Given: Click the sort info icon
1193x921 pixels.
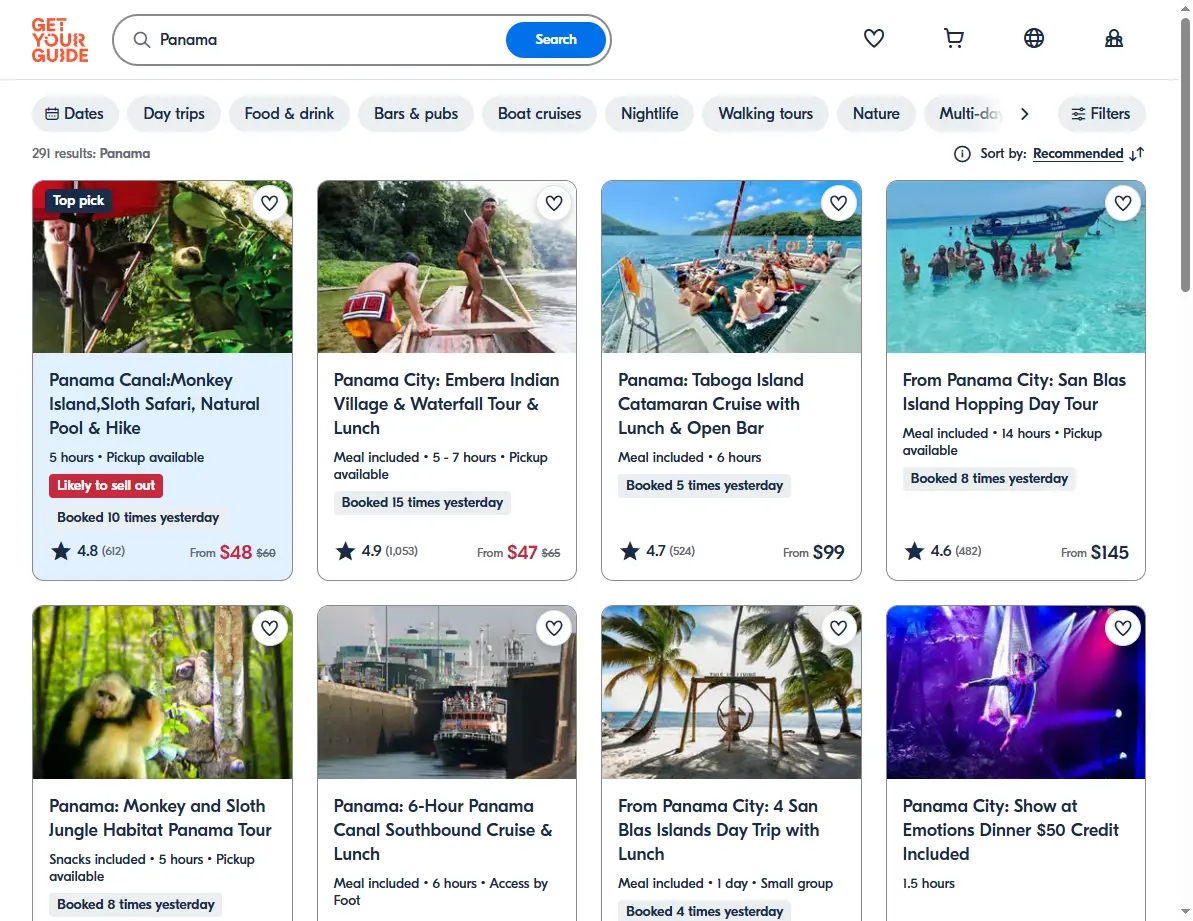Looking at the screenshot, I should click(962, 154).
